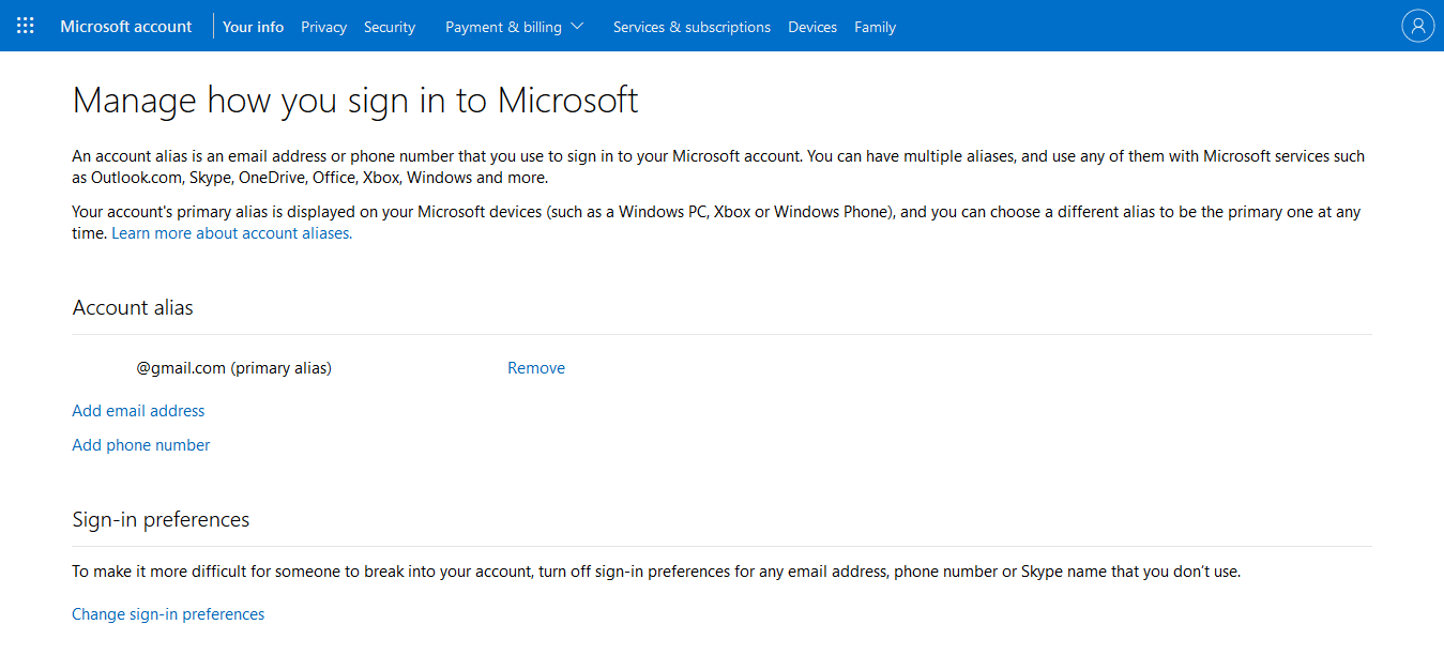Viewport: 1444px width, 670px height.
Task: Click the Sign-in preferences section heading
Action: click(161, 520)
